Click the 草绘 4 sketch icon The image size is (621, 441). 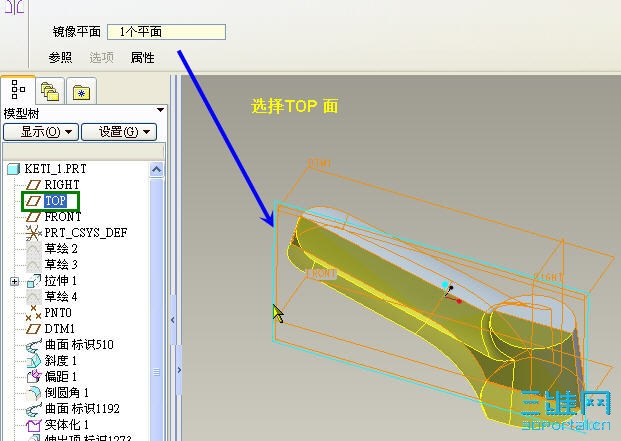(x=33, y=297)
